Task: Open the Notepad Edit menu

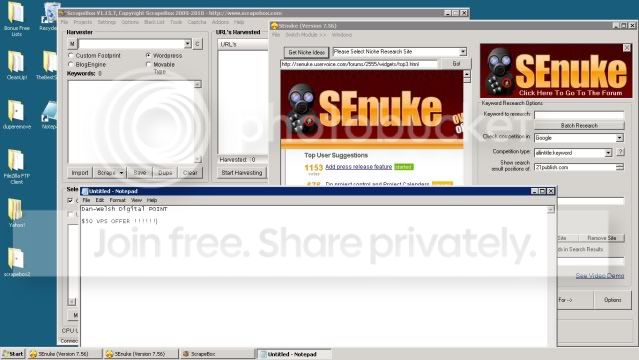Action: [x=100, y=200]
